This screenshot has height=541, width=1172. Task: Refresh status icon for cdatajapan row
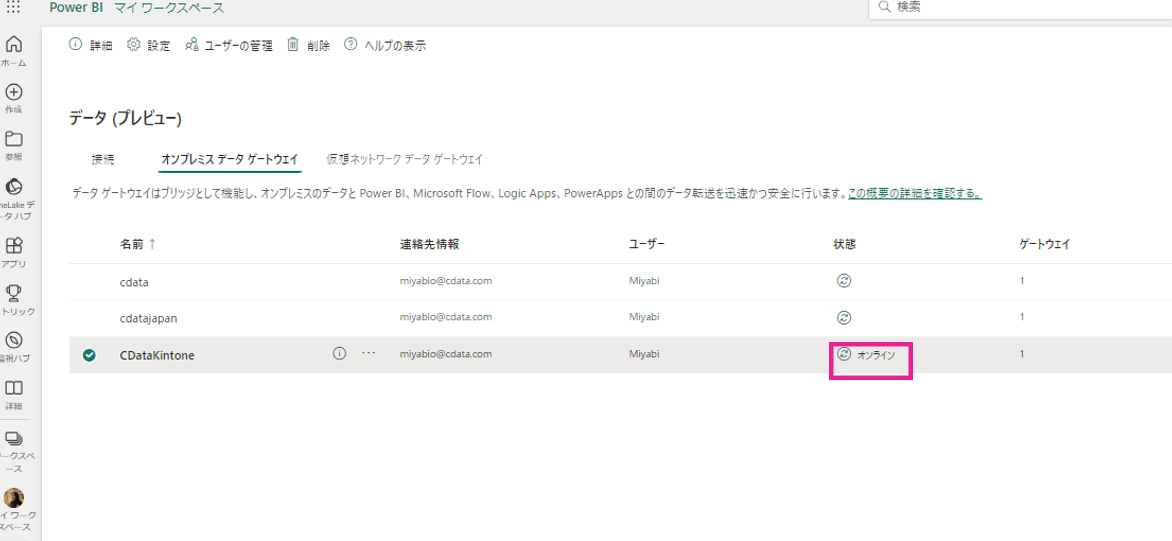(x=844, y=318)
